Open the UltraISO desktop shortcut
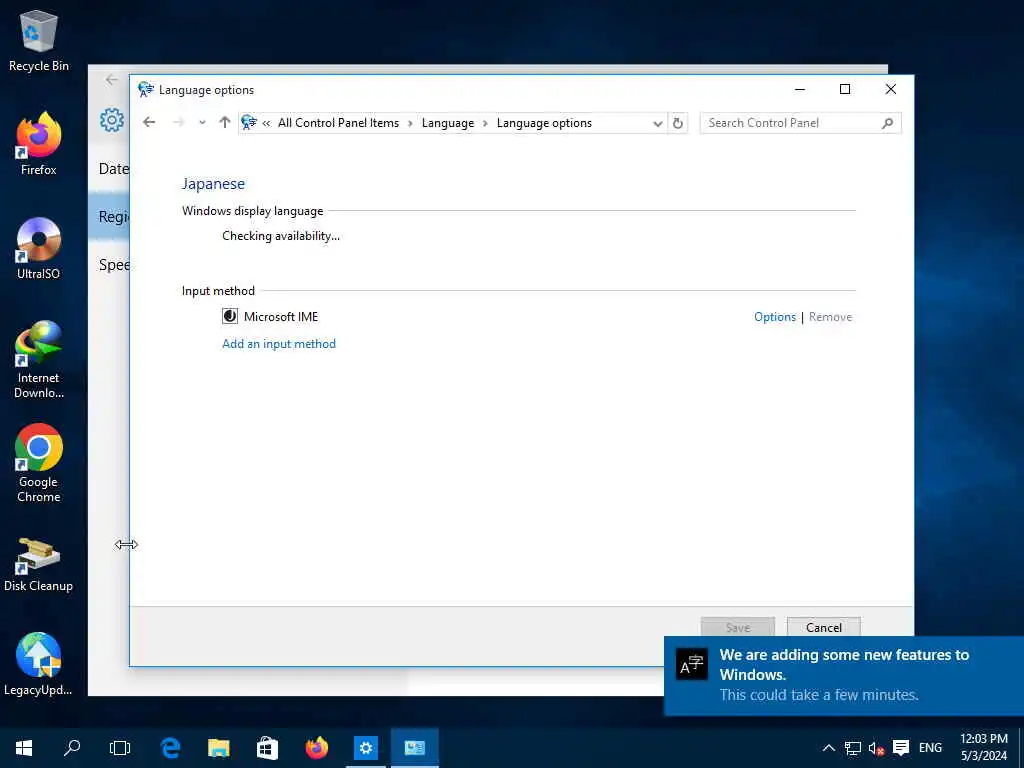This screenshot has width=1024, height=768. 39,249
